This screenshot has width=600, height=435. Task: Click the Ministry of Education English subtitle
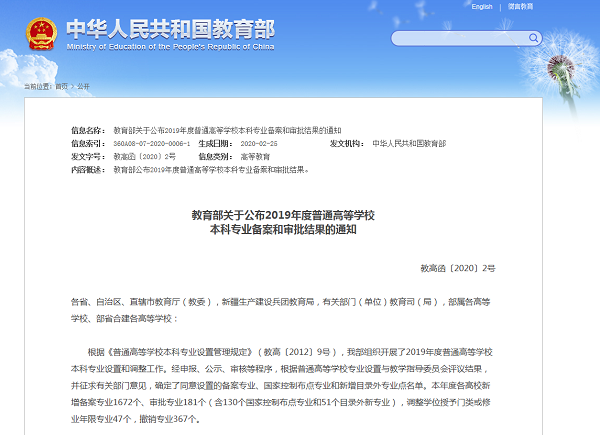[x=169, y=47]
